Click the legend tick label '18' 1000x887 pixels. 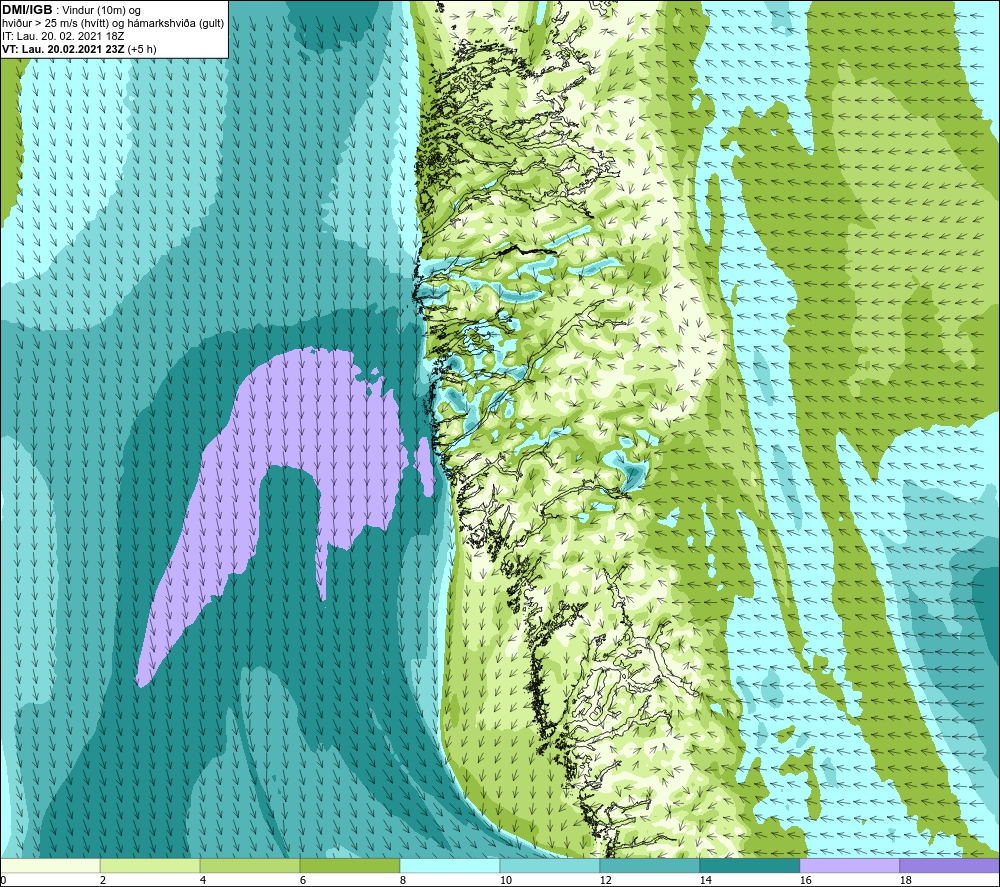(905, 880)
